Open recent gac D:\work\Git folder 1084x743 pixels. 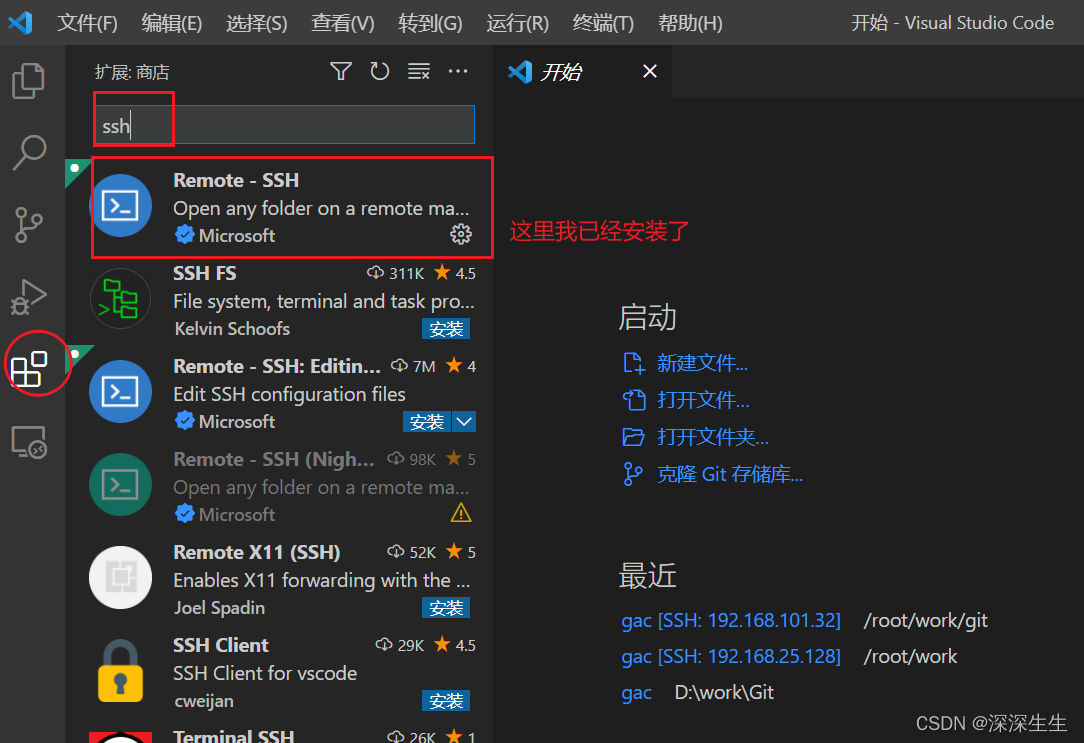(637, 692)
